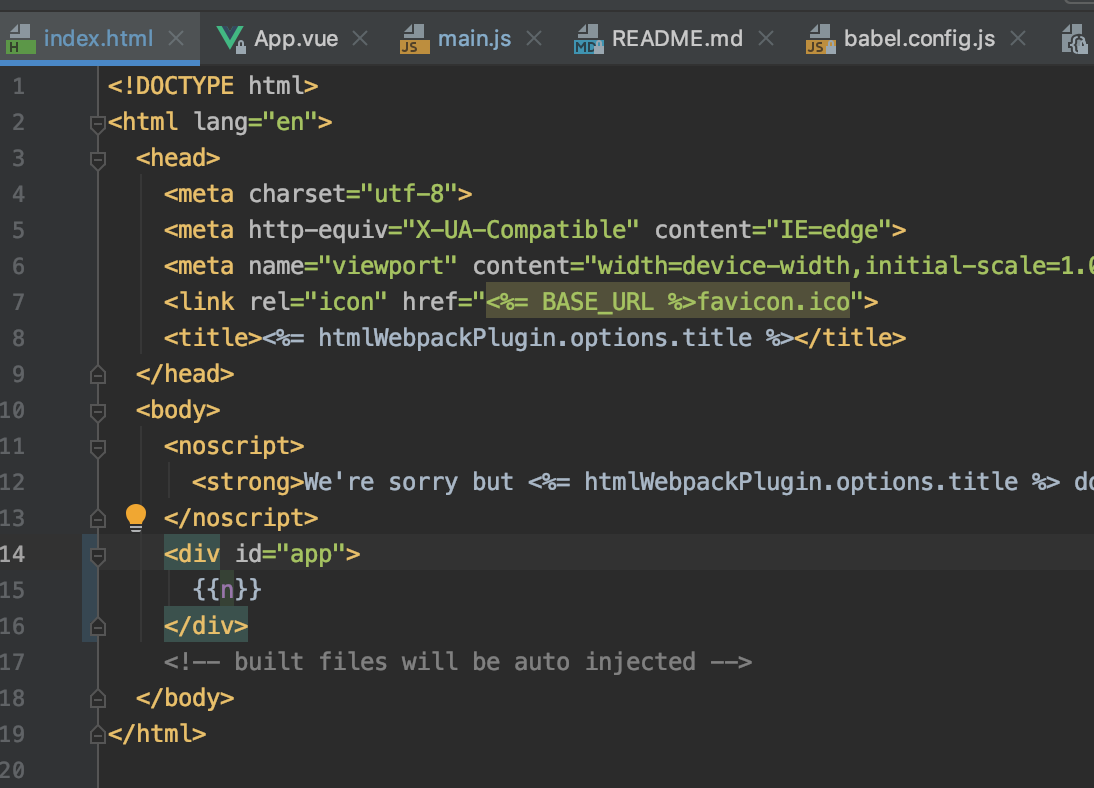Close the README.md tab
1094x788 pixels.
tap(766, 38)
